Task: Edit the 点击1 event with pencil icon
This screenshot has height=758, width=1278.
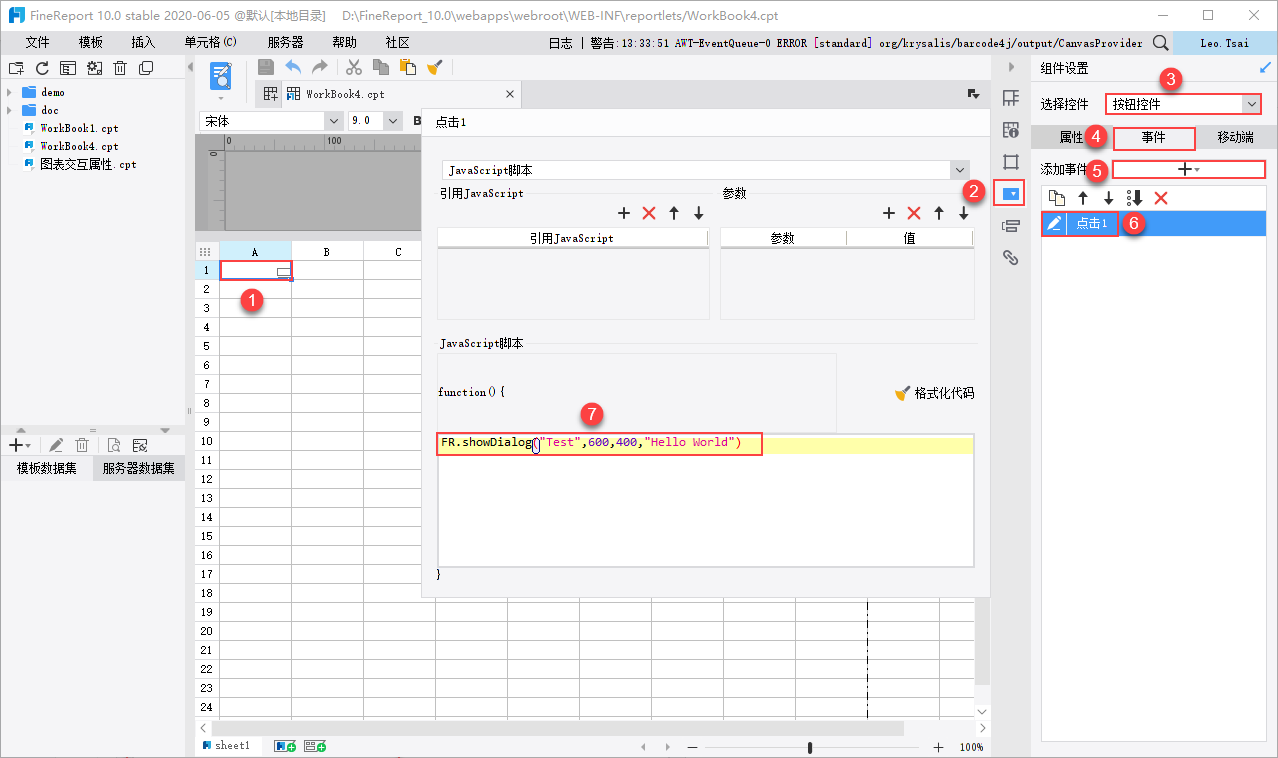Action: [1054, 224]
